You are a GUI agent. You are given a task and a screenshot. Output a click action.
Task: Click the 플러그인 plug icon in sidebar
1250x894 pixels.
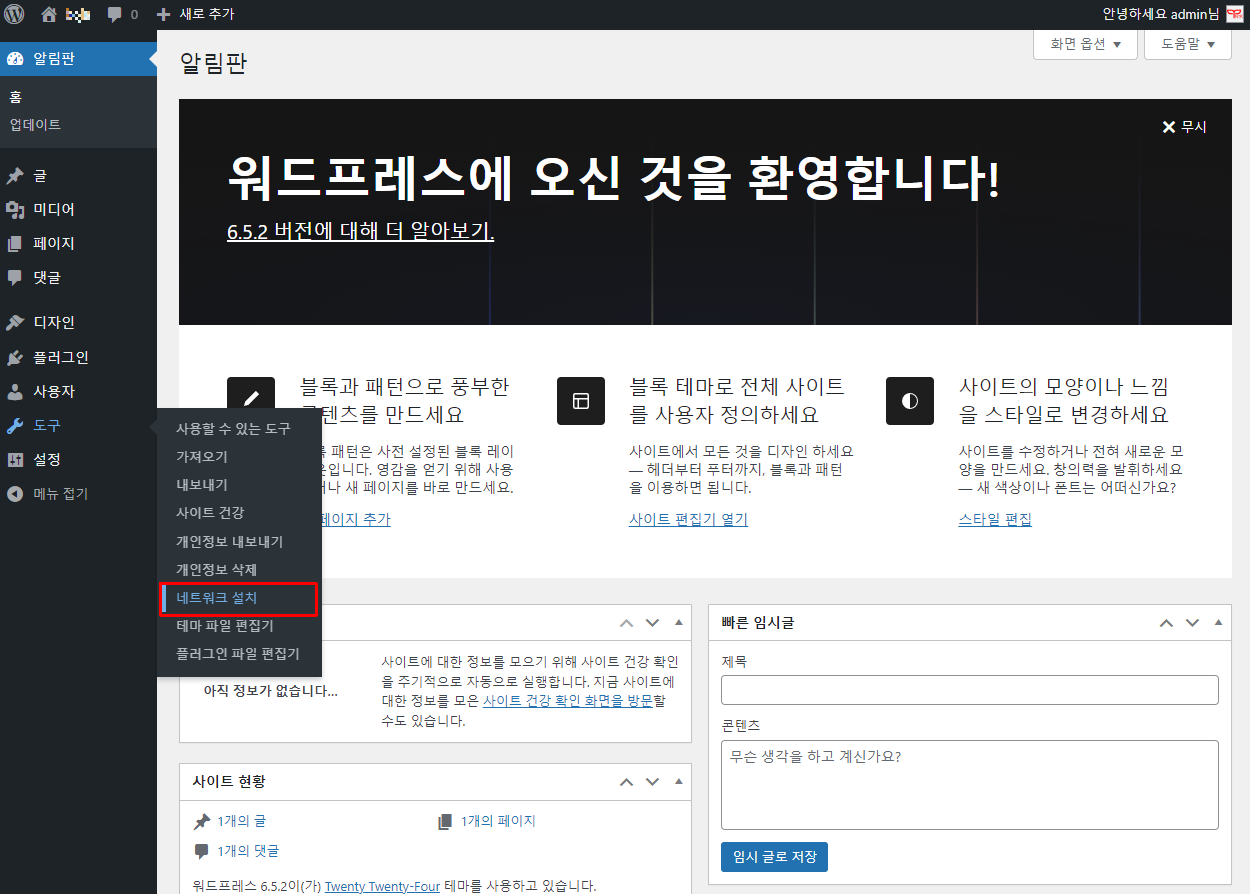(x=15, y=357)
